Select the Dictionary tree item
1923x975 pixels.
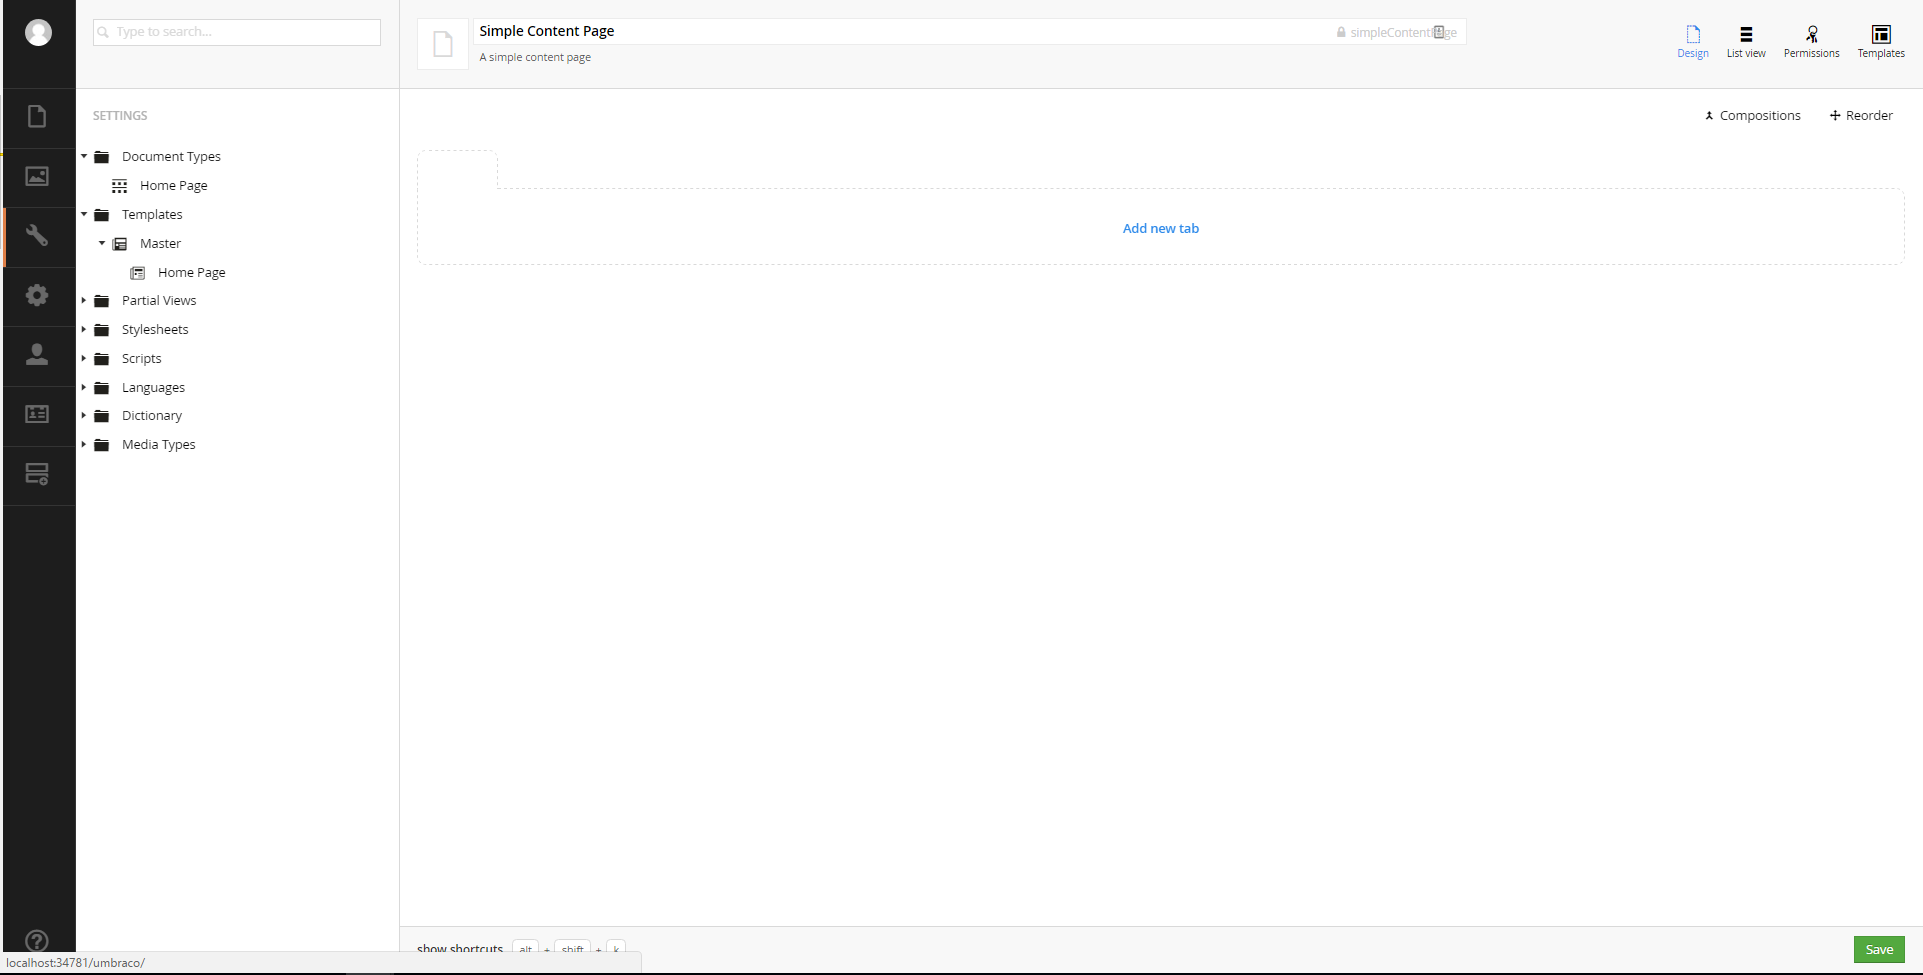[152, 416]
